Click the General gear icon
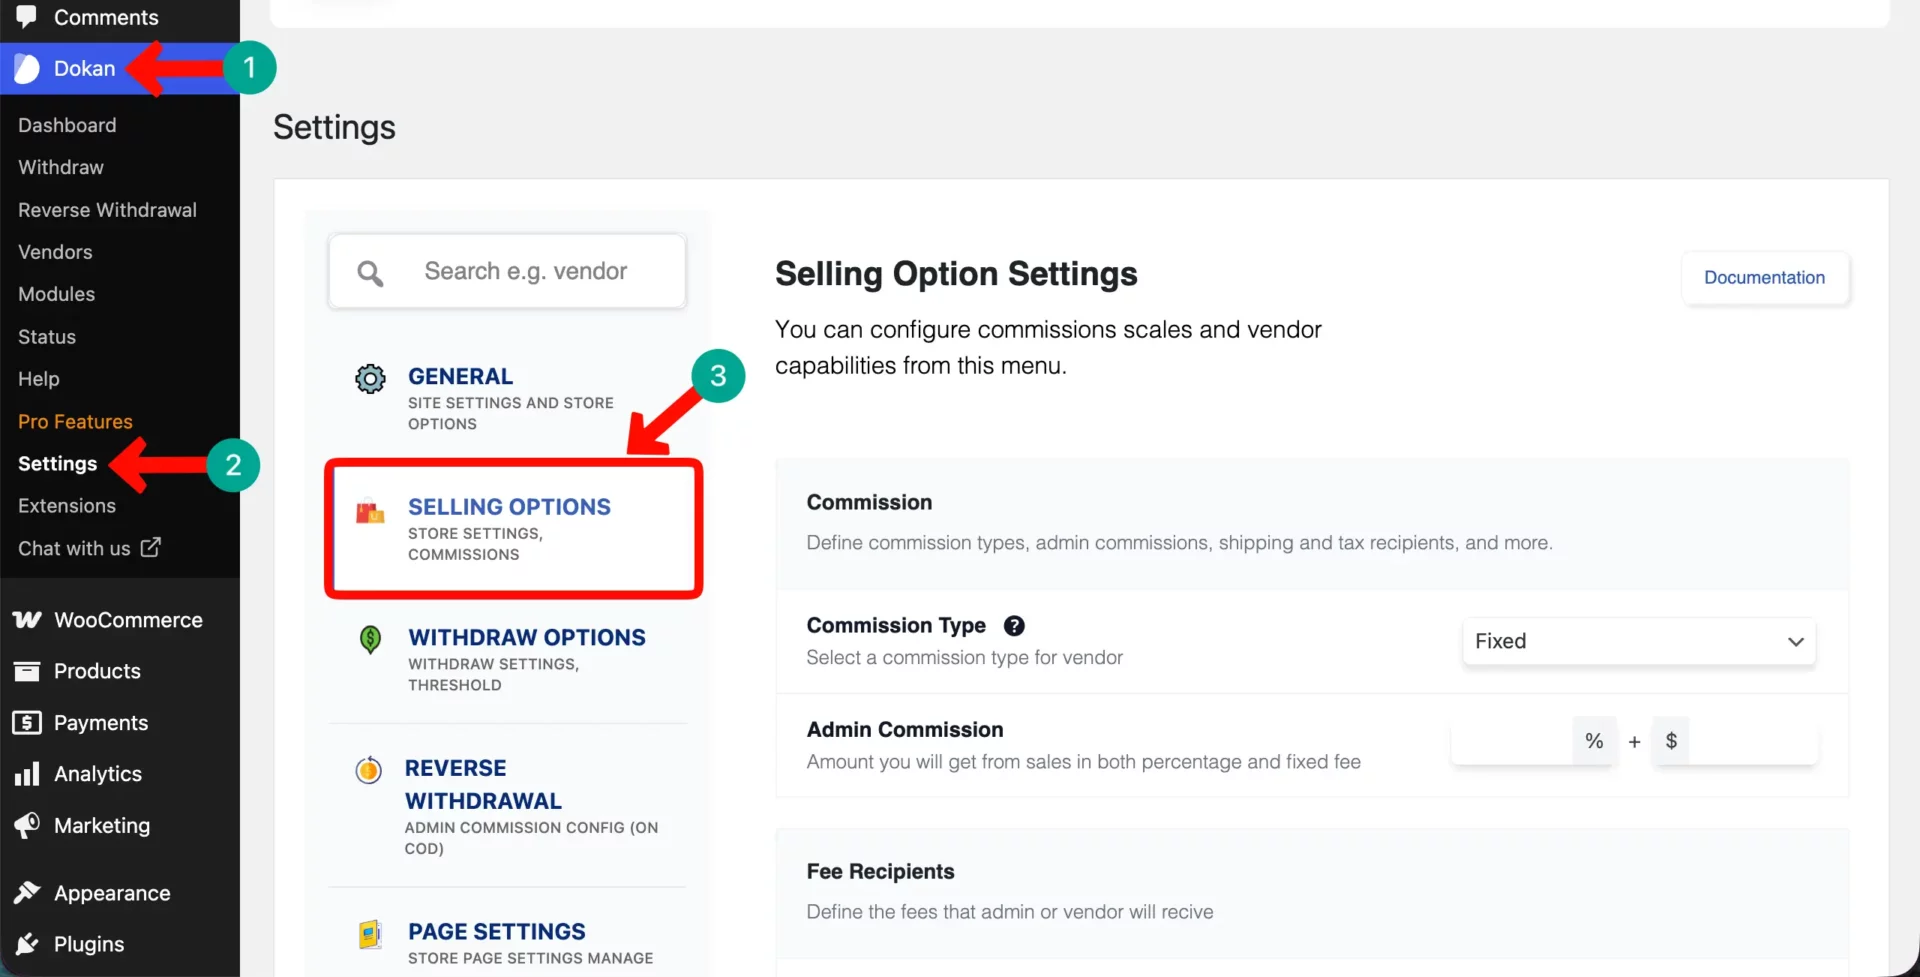Viewport: 1920px width, 977px height. [x=370, y=379]
